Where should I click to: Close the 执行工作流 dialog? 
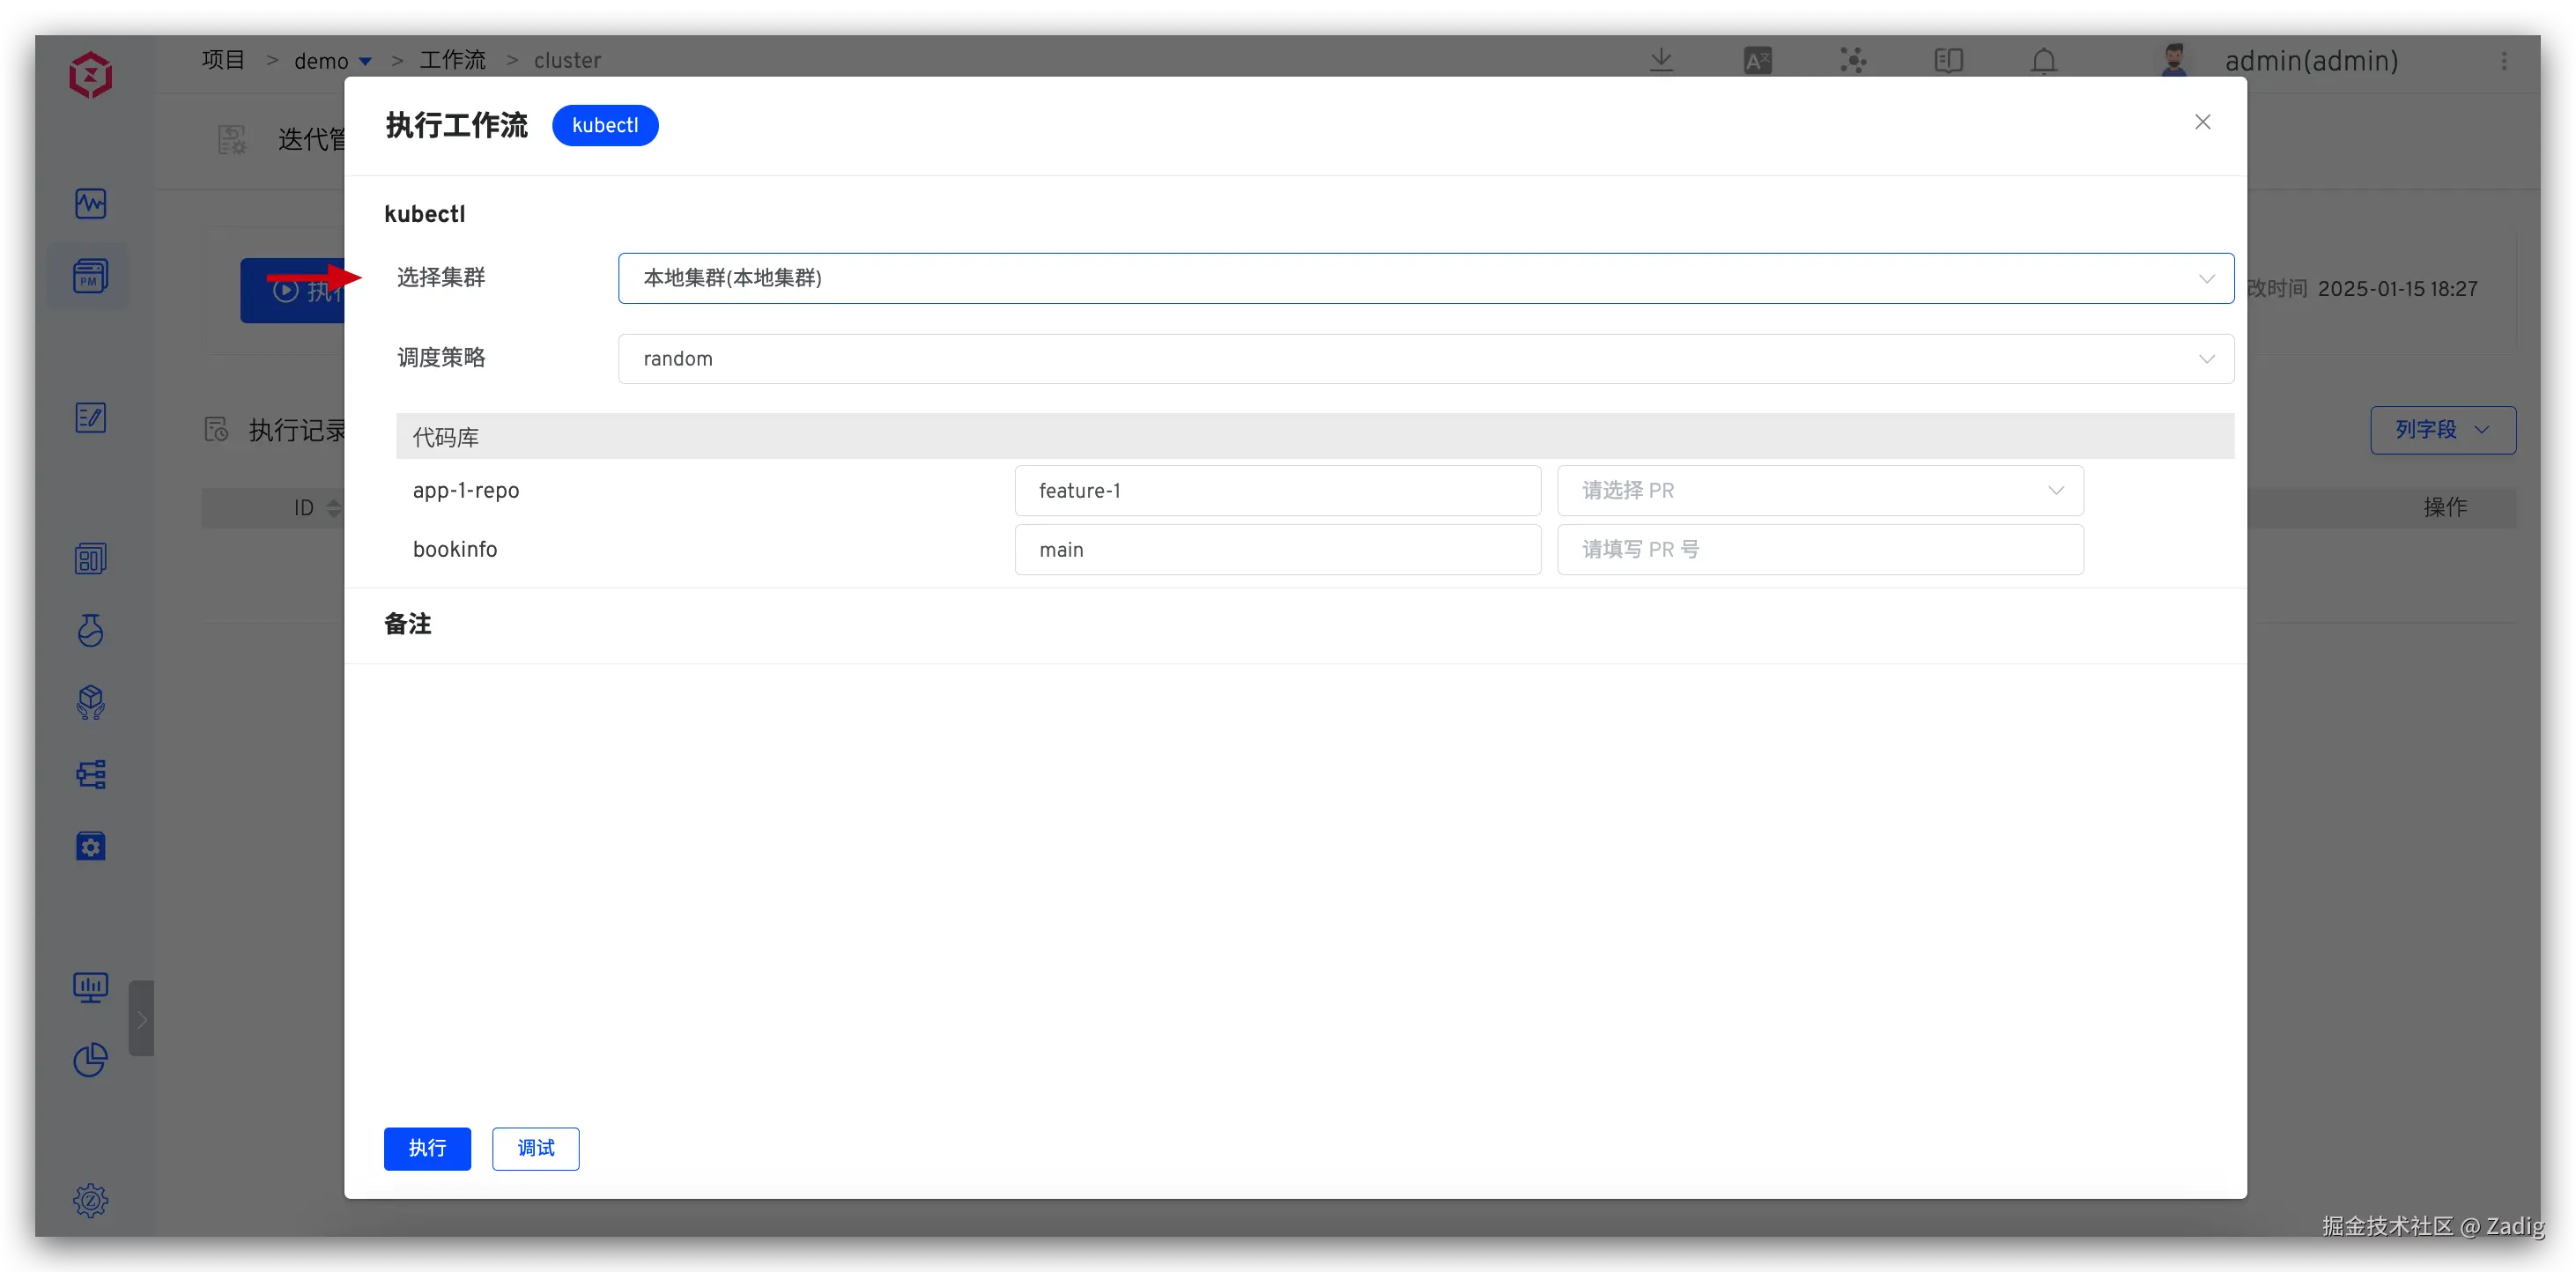[x=2202, y=122]
